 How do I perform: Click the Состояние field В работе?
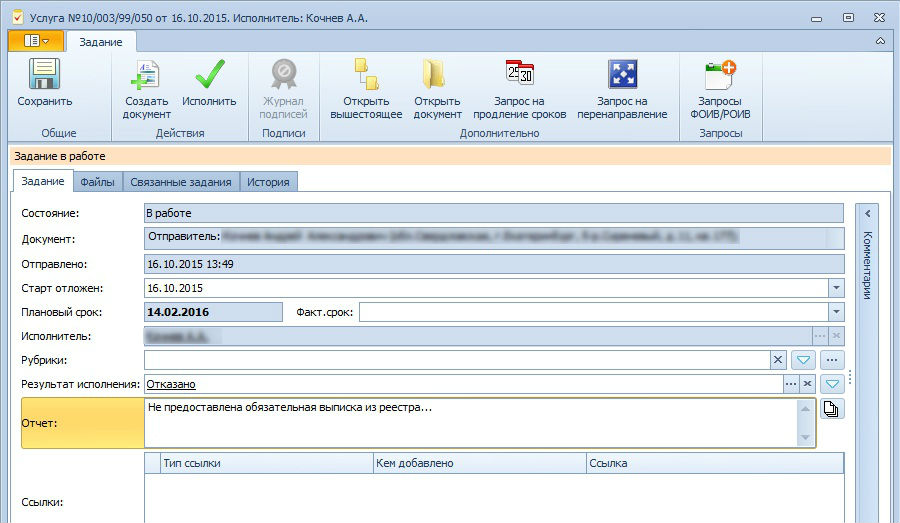click(494, 213)
